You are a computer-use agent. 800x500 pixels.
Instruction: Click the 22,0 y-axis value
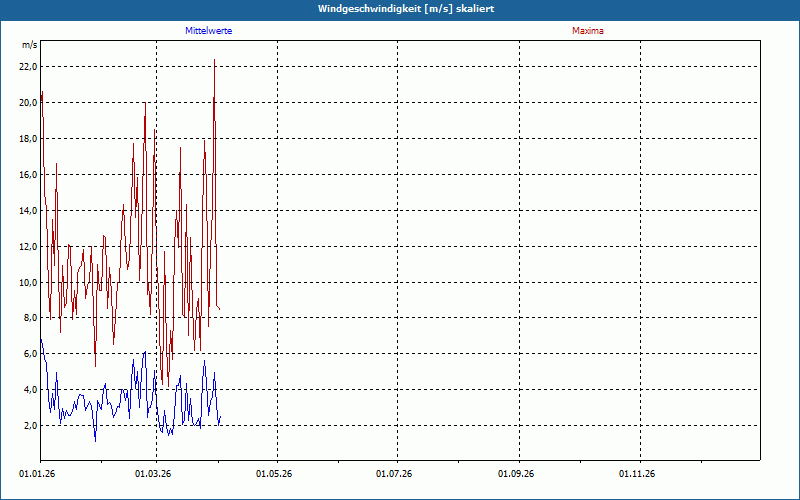click(x=28, y=67)
